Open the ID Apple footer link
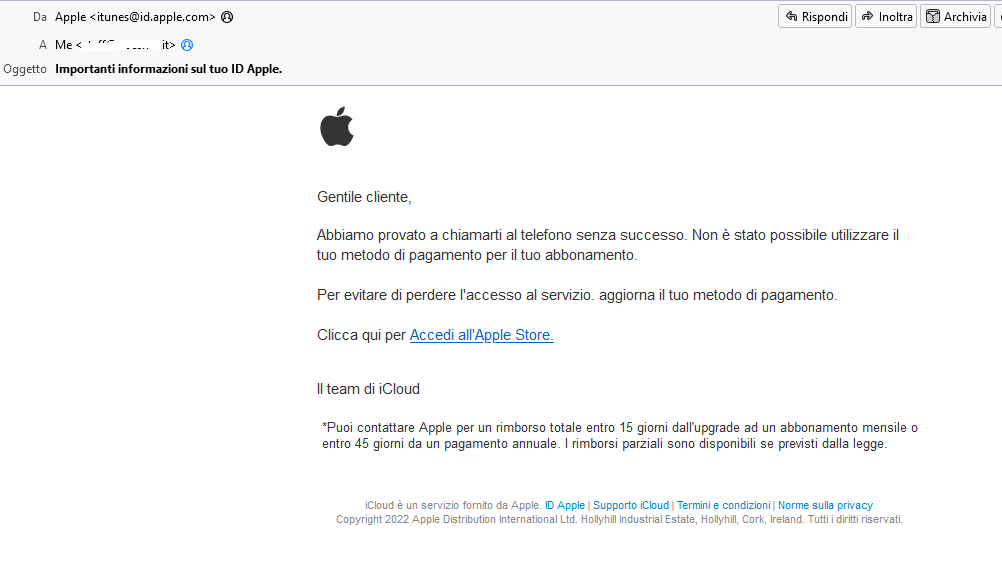This screenshot has height=566, width=1002. coord(565,505)
